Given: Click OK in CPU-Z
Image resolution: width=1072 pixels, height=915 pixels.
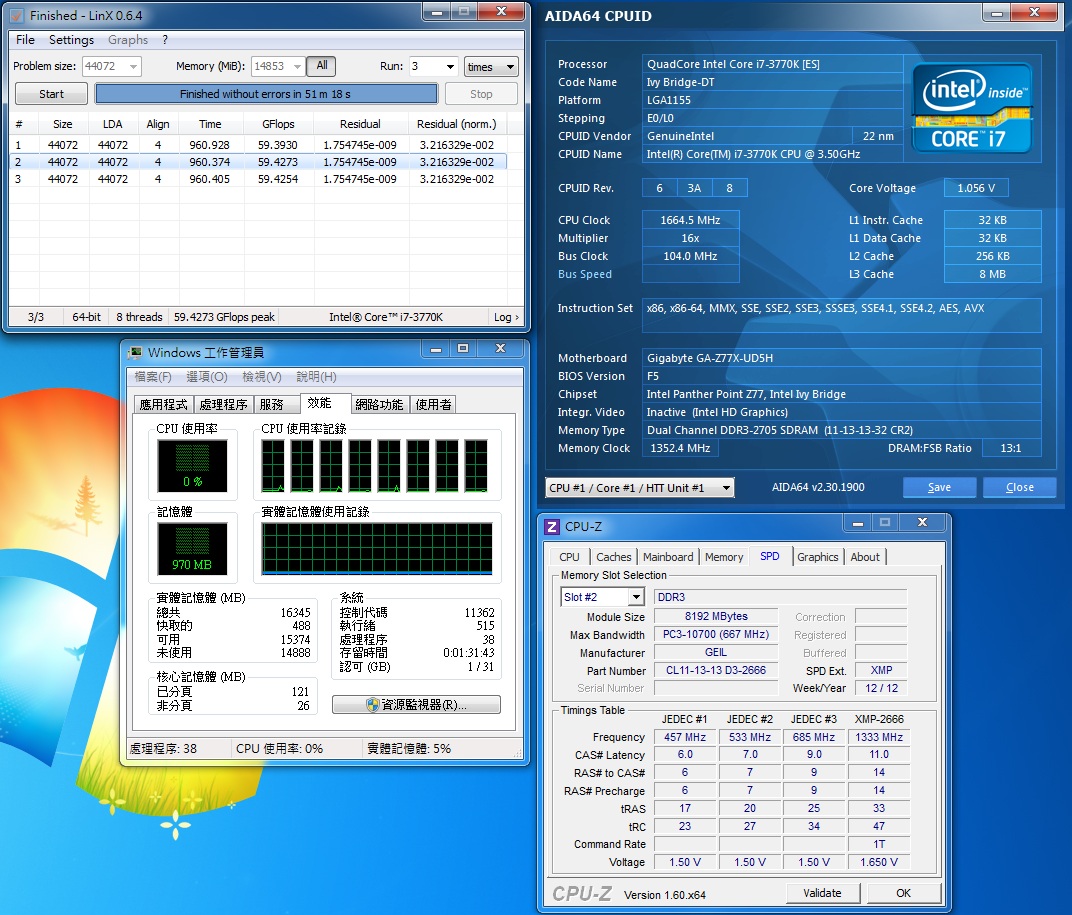Looking at the screenshot, I should tap(903, 893).
